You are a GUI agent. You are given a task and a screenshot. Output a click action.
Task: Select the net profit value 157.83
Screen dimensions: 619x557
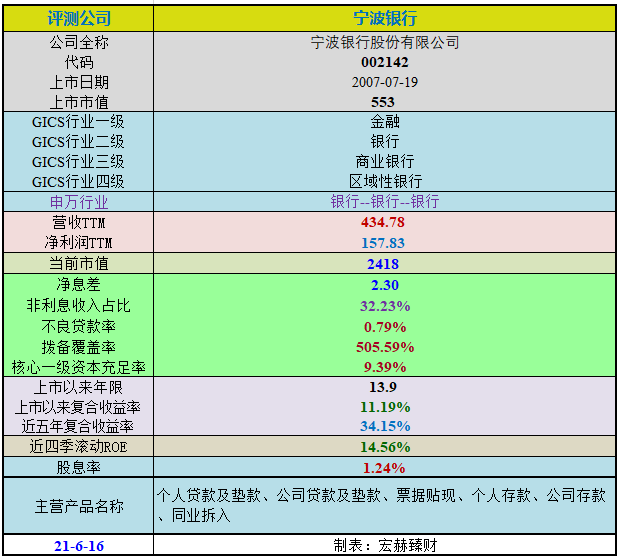pos(383,243)
